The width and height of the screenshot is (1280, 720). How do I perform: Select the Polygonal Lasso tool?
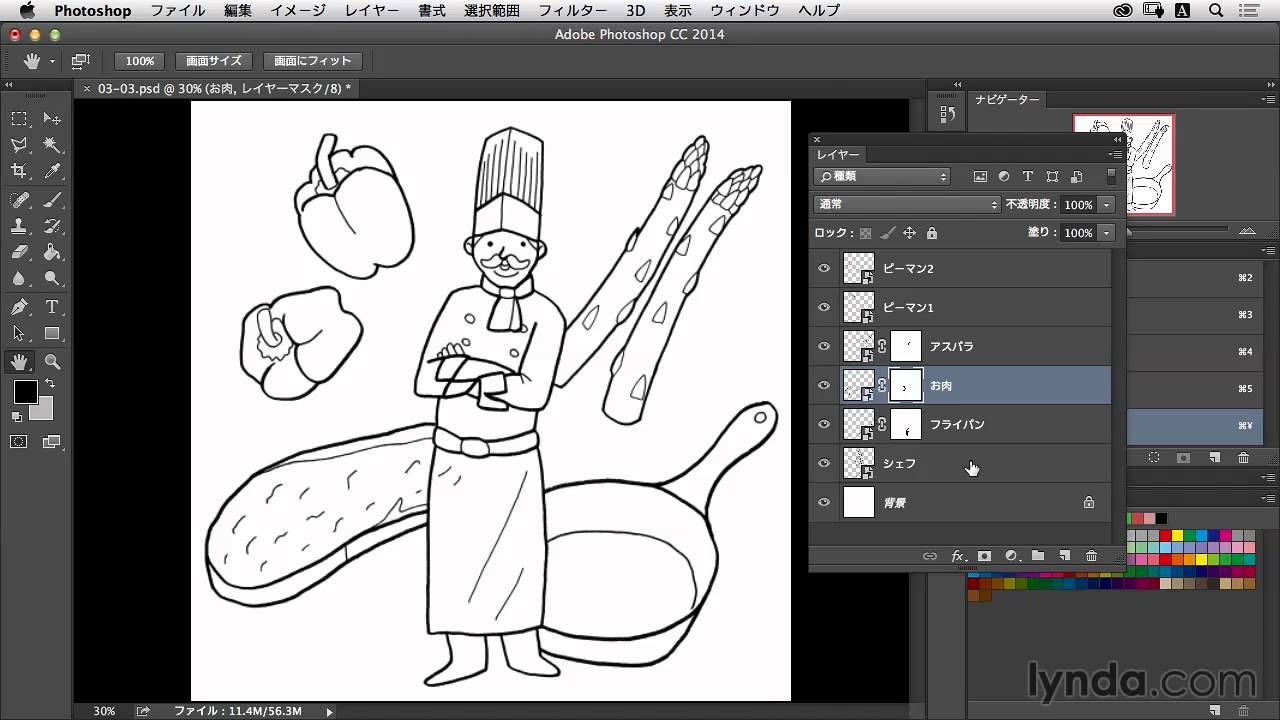coord(19,145)
